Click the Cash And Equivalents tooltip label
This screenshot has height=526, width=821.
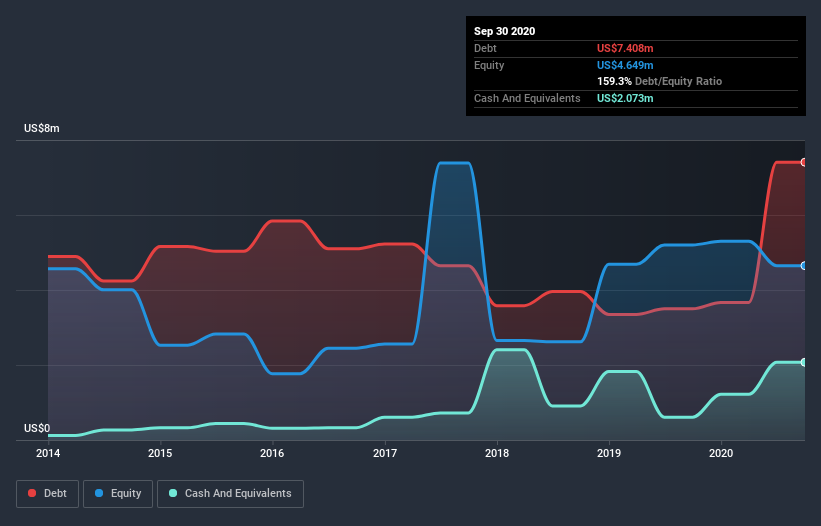coord(527,98)
